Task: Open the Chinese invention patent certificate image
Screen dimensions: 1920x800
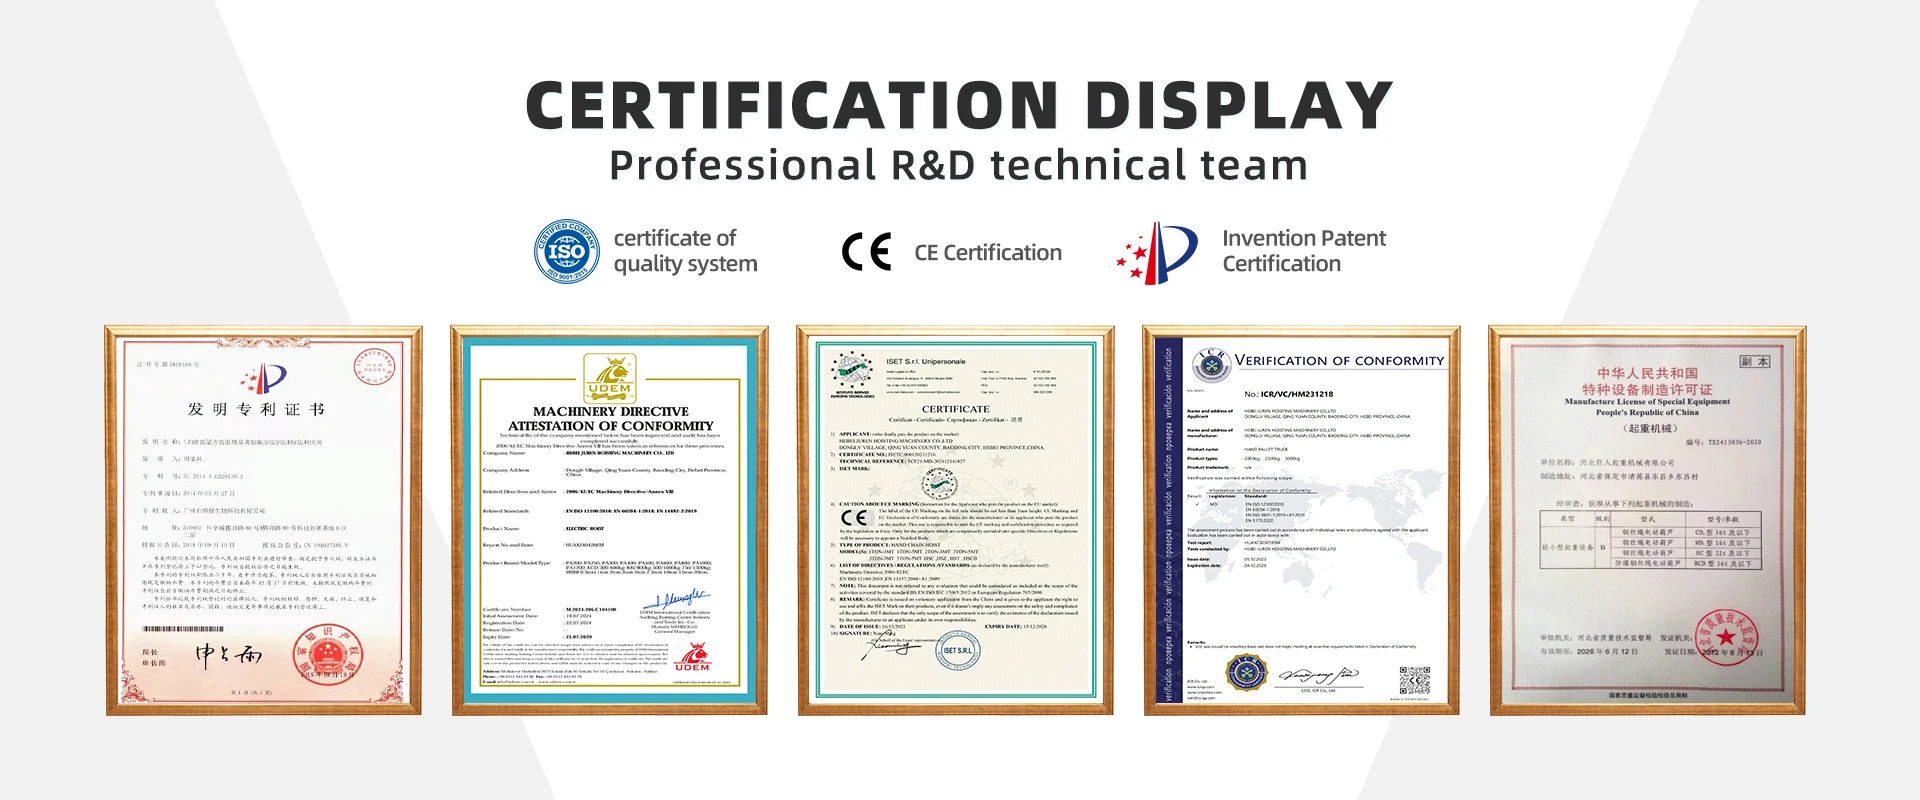Action: coord(264,520)
